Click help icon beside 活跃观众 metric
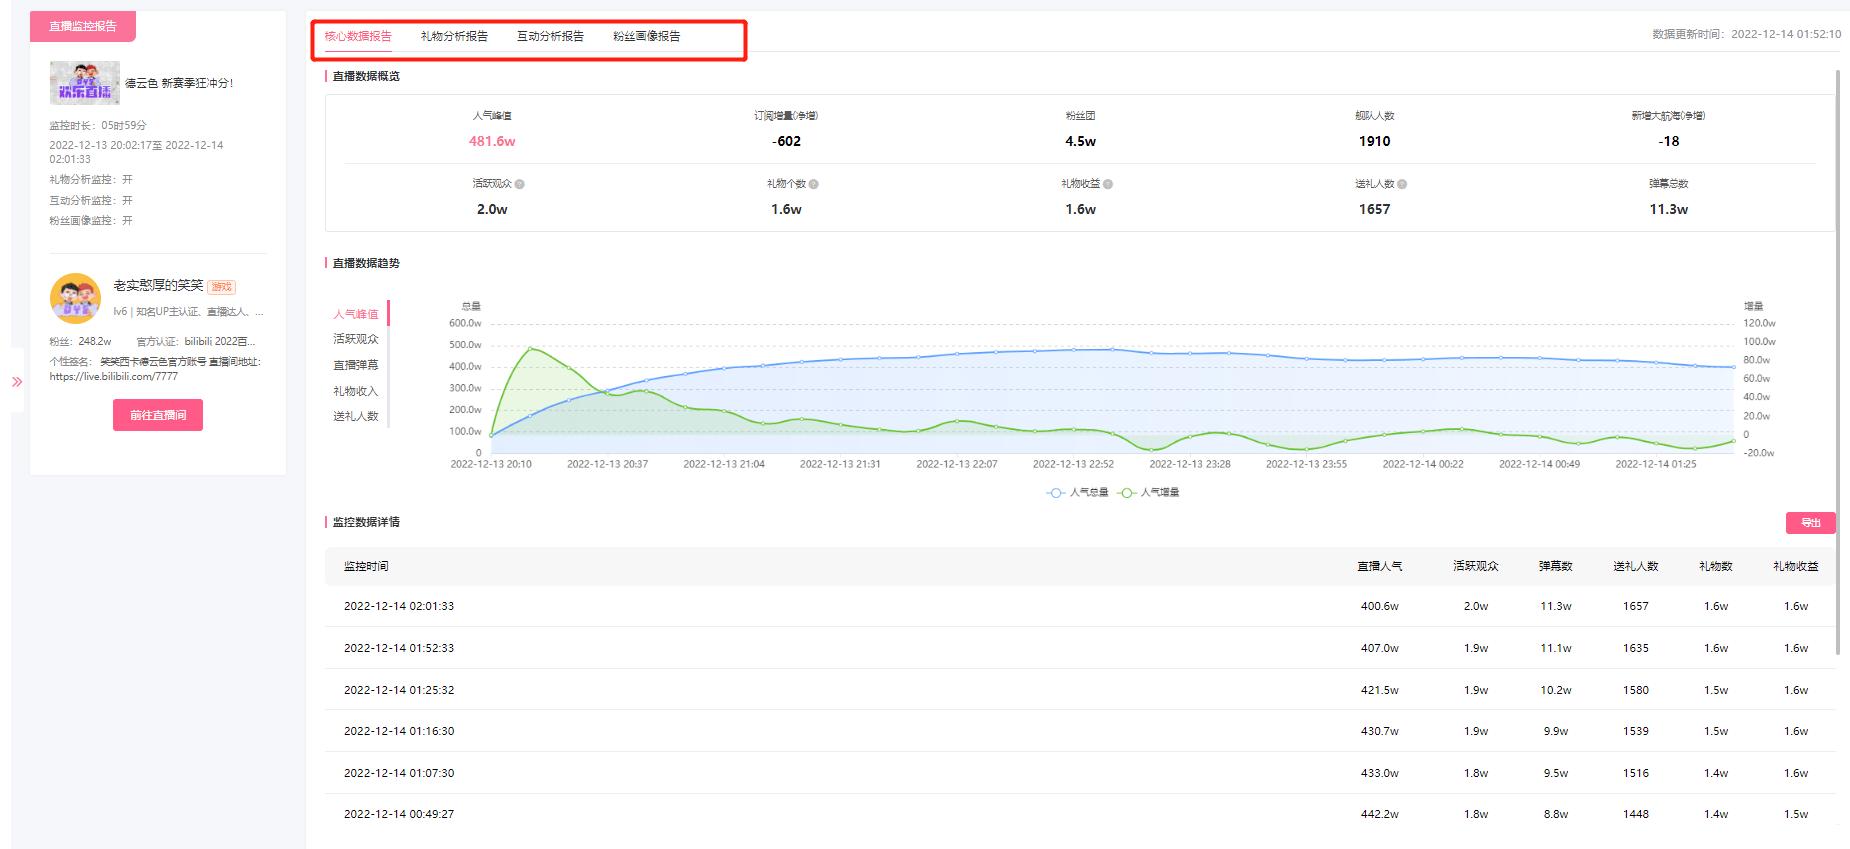The image size is (1850, 849). click(x=520, y=184)
